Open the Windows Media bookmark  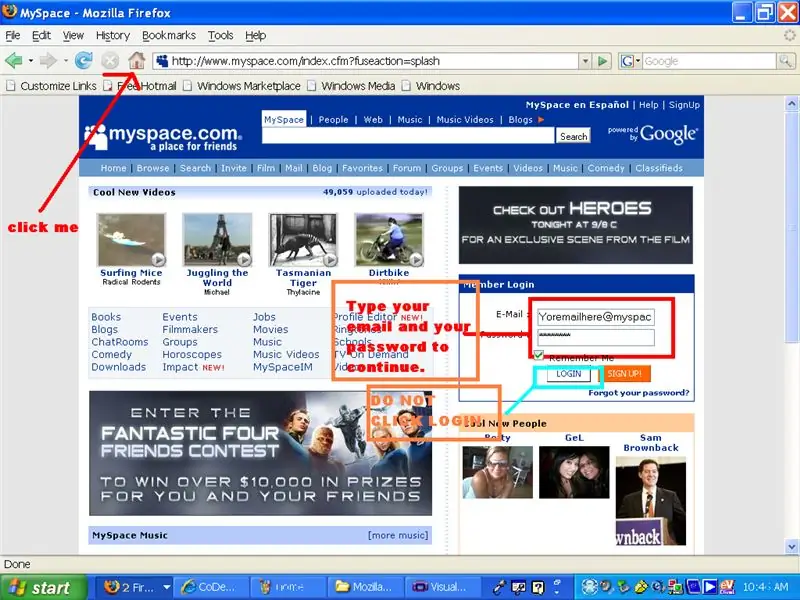pyautogui.click(x=352, y=86)
